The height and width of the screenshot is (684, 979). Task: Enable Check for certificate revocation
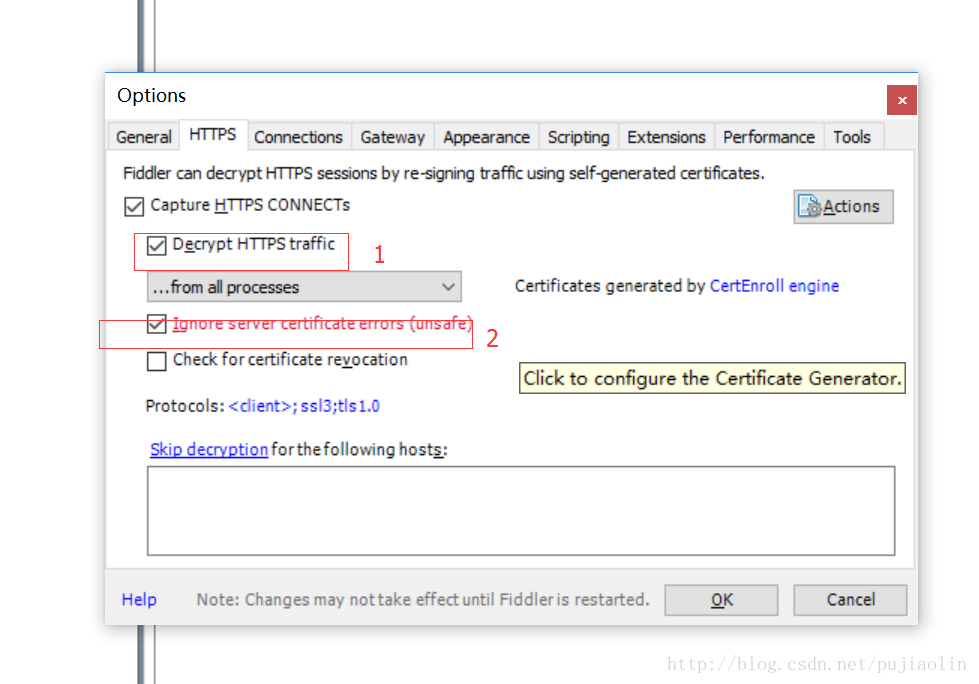[157, 360]
